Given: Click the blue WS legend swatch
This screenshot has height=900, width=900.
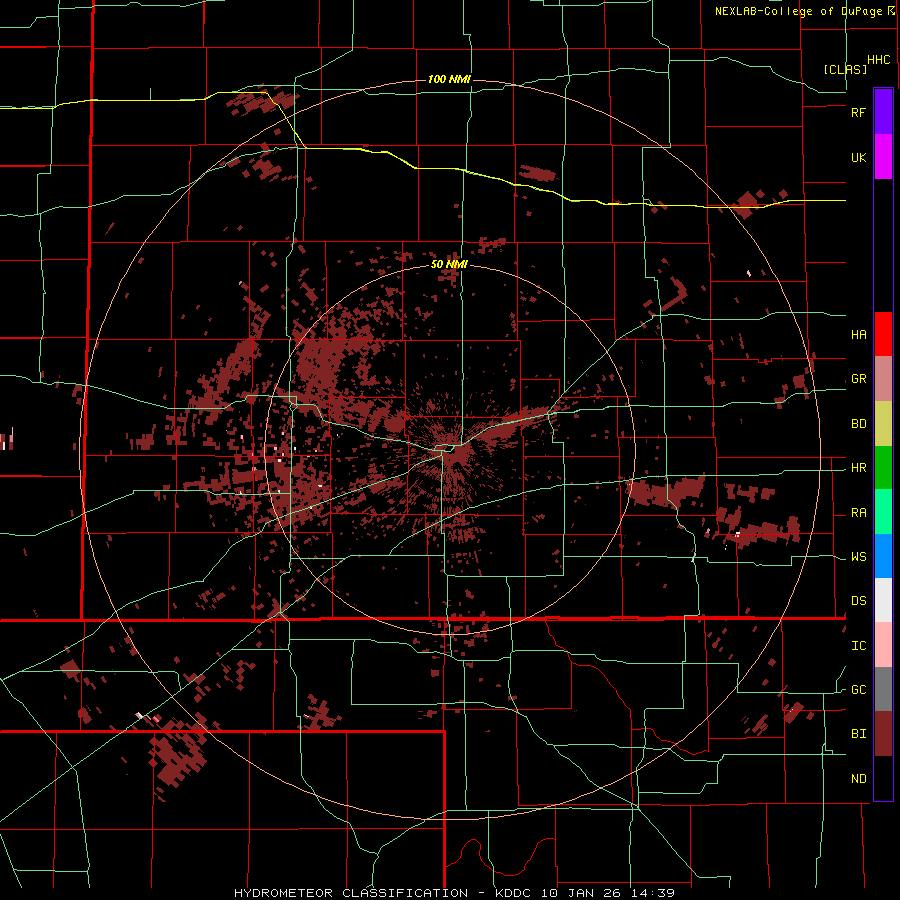Looking at the screenshot, I should pos(883,556).
